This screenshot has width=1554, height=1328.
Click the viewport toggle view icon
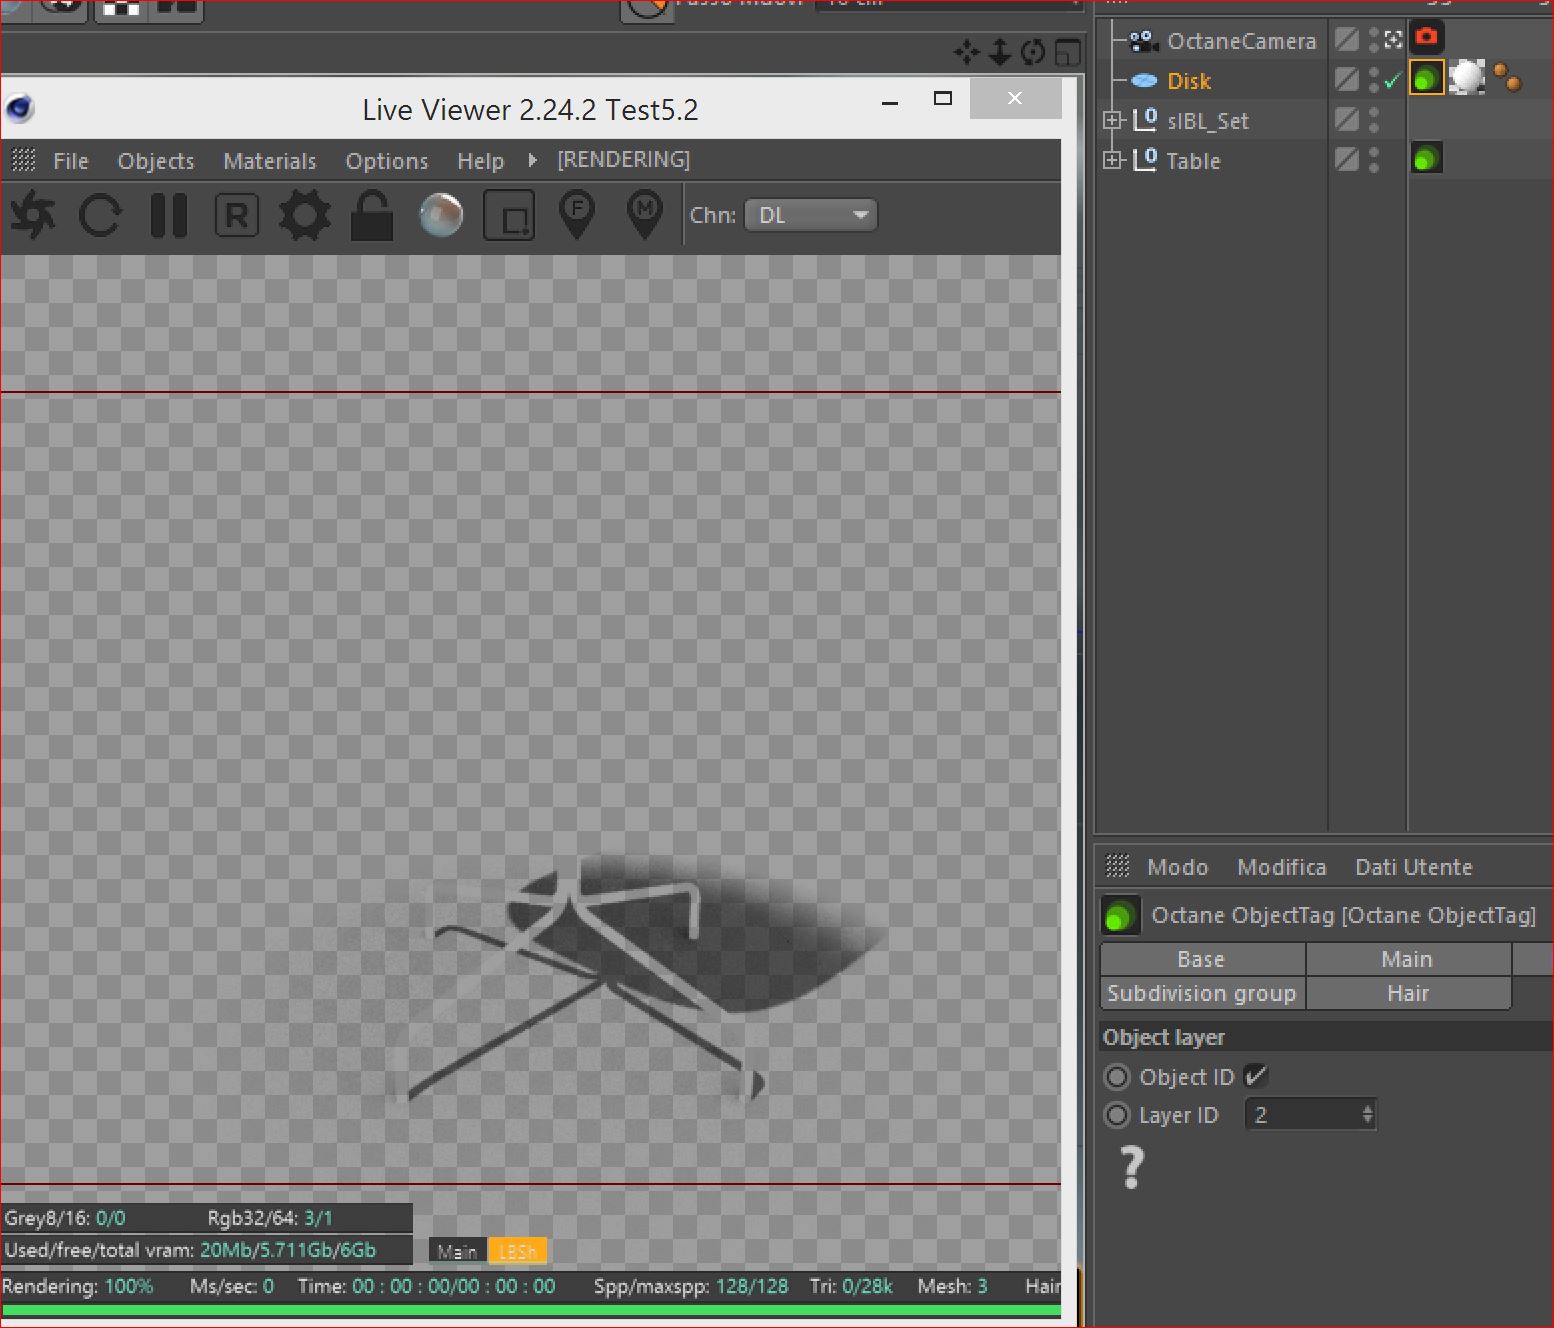click(x=1068, y=52)
